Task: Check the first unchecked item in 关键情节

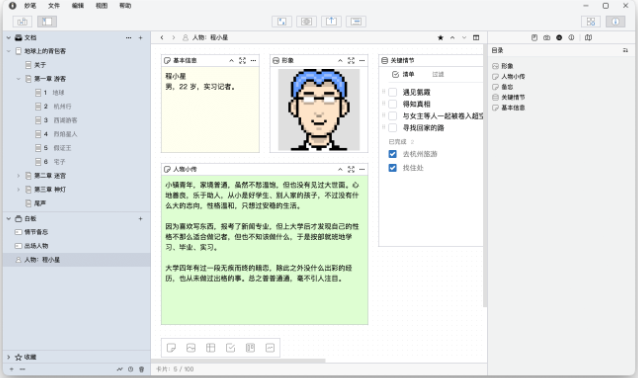Action: tap(393, 92)
